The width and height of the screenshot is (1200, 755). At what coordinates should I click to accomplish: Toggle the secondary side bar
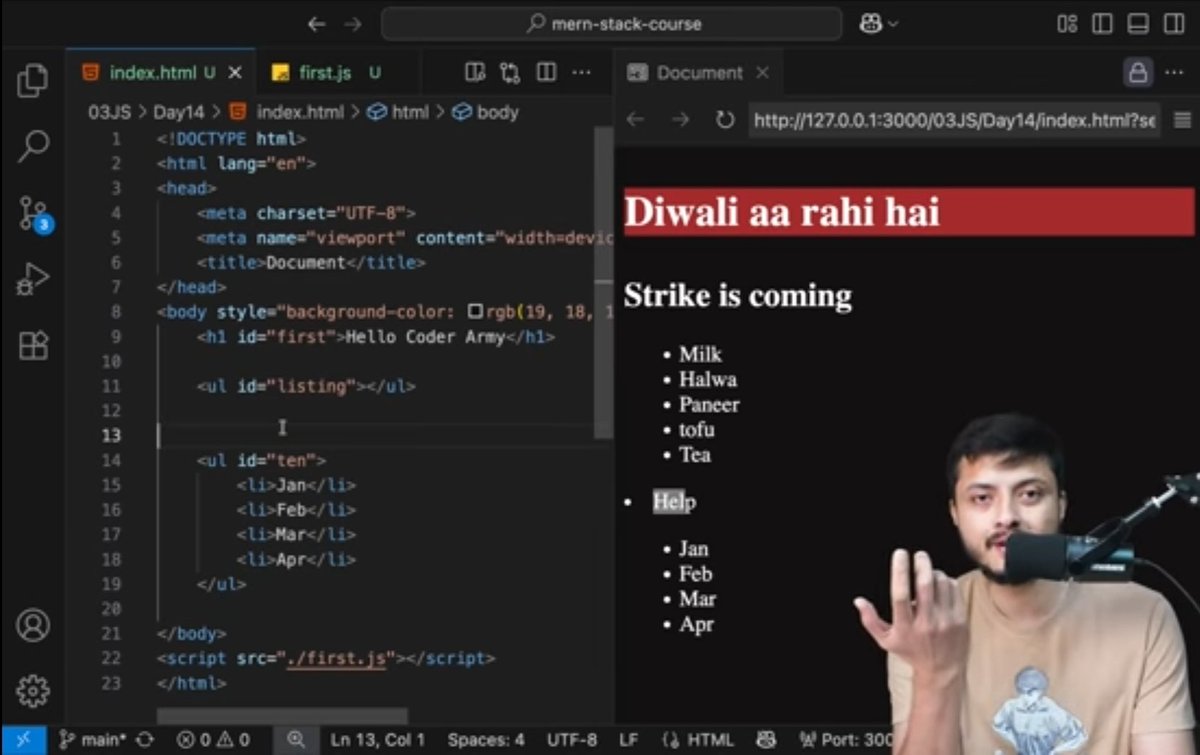coord(1174,23)
